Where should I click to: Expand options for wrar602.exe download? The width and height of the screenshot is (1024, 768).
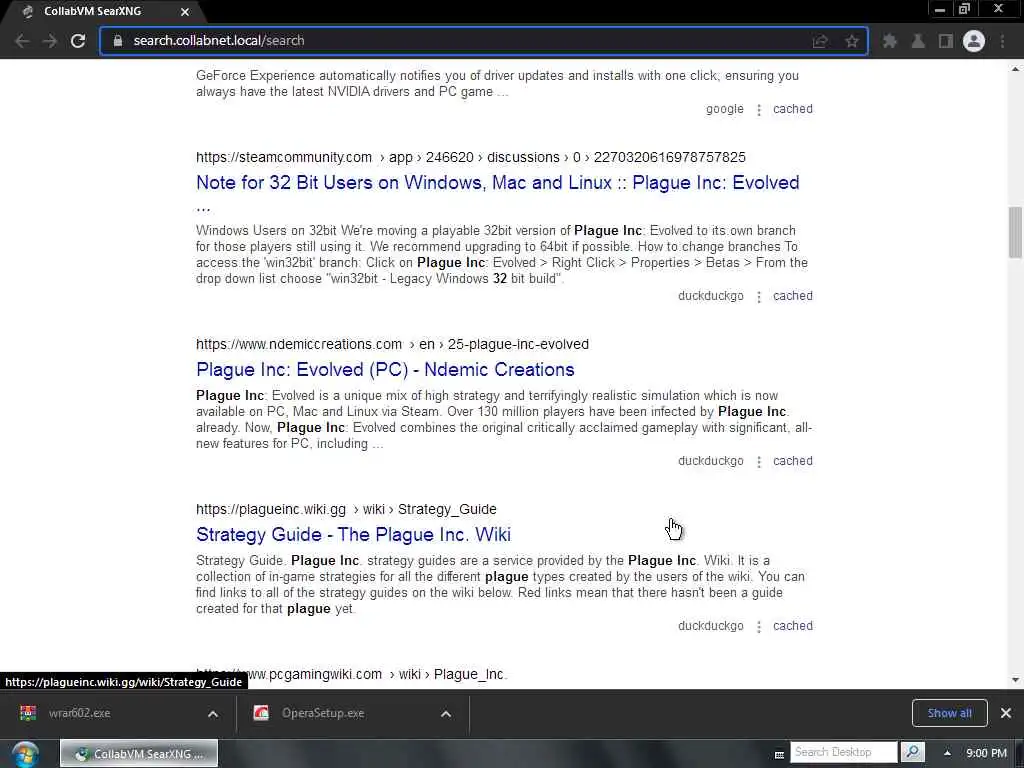pos(213,714)
